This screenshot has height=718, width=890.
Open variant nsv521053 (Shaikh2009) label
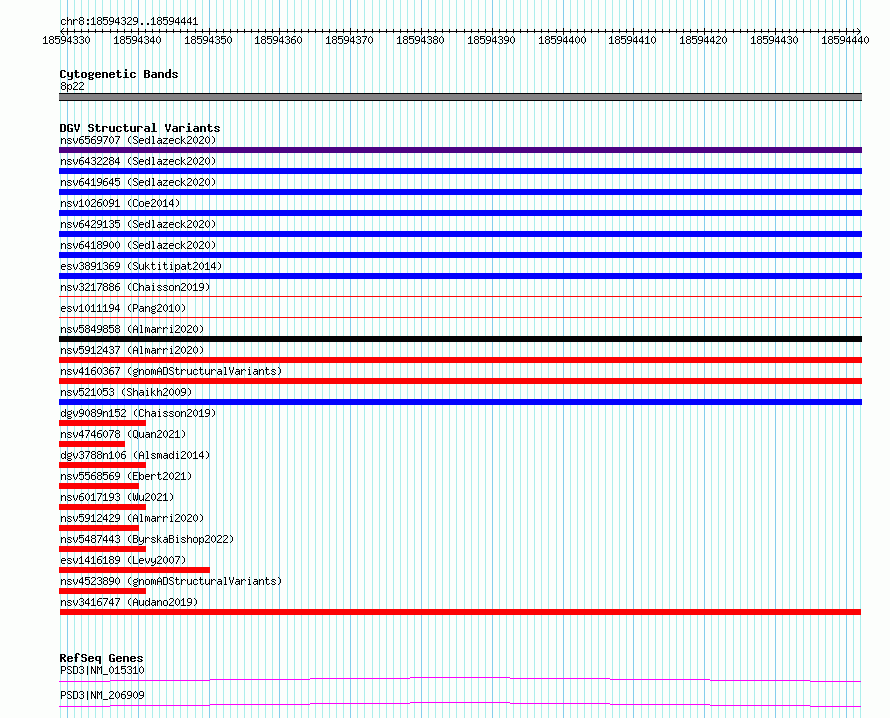click(x=126, y=392)
